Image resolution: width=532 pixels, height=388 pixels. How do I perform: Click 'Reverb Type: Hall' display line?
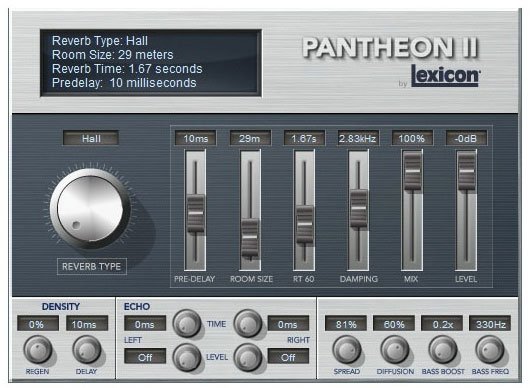click(100, 41)
